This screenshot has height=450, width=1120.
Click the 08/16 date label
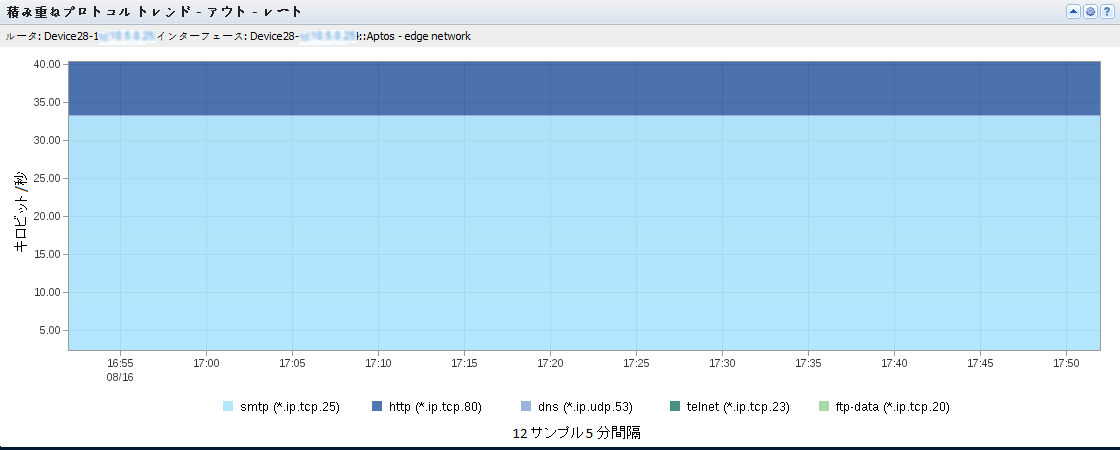tap(120, 377)
